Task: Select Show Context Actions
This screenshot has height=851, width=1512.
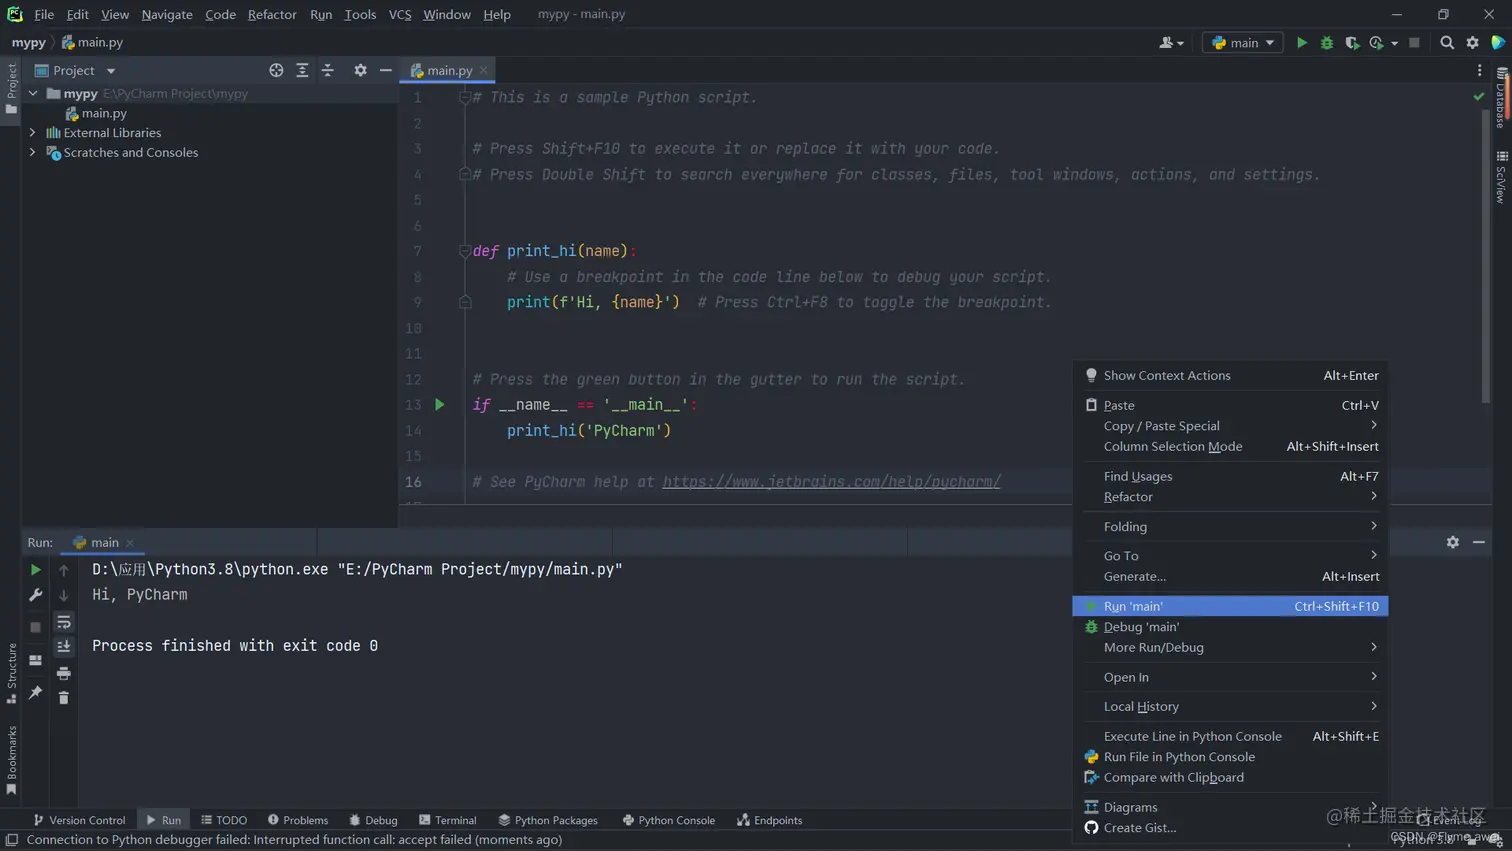Action: (1230, 375)
